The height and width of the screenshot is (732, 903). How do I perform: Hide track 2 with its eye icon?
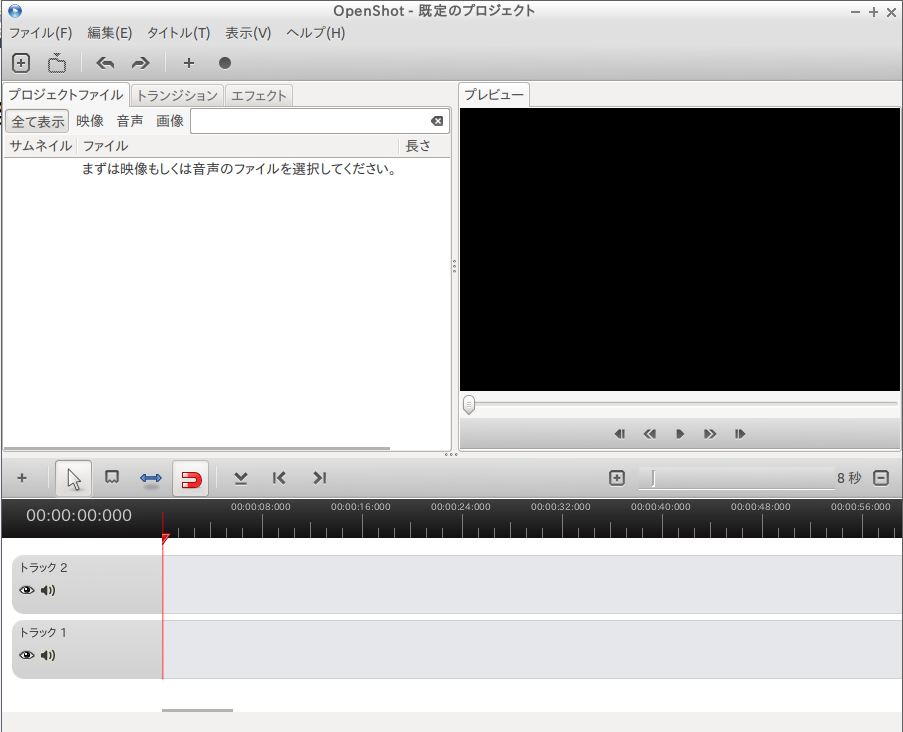click(26, 590)
